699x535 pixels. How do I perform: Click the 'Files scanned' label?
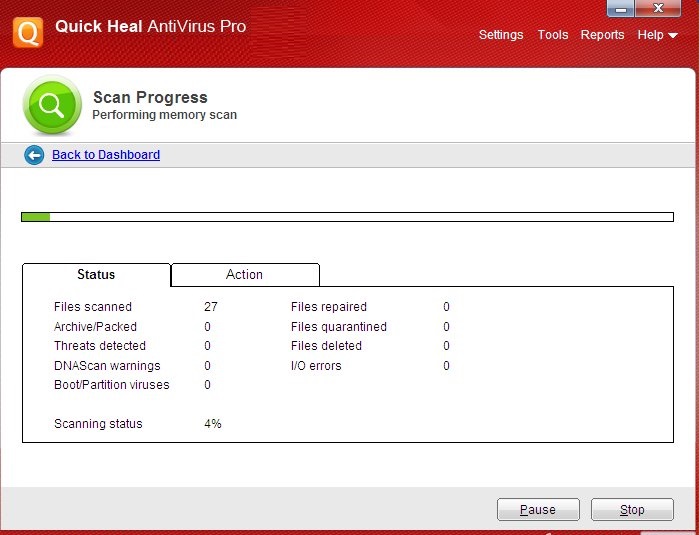coord(93,307)
